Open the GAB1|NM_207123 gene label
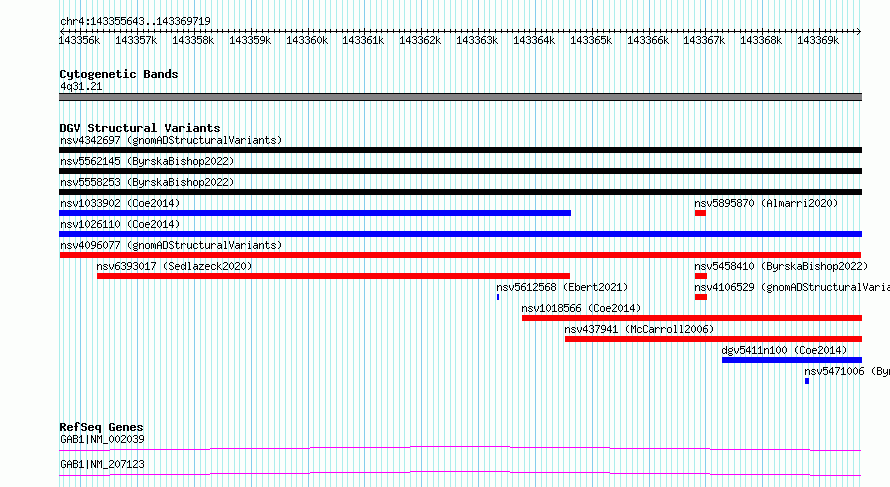 pos(102,464)
